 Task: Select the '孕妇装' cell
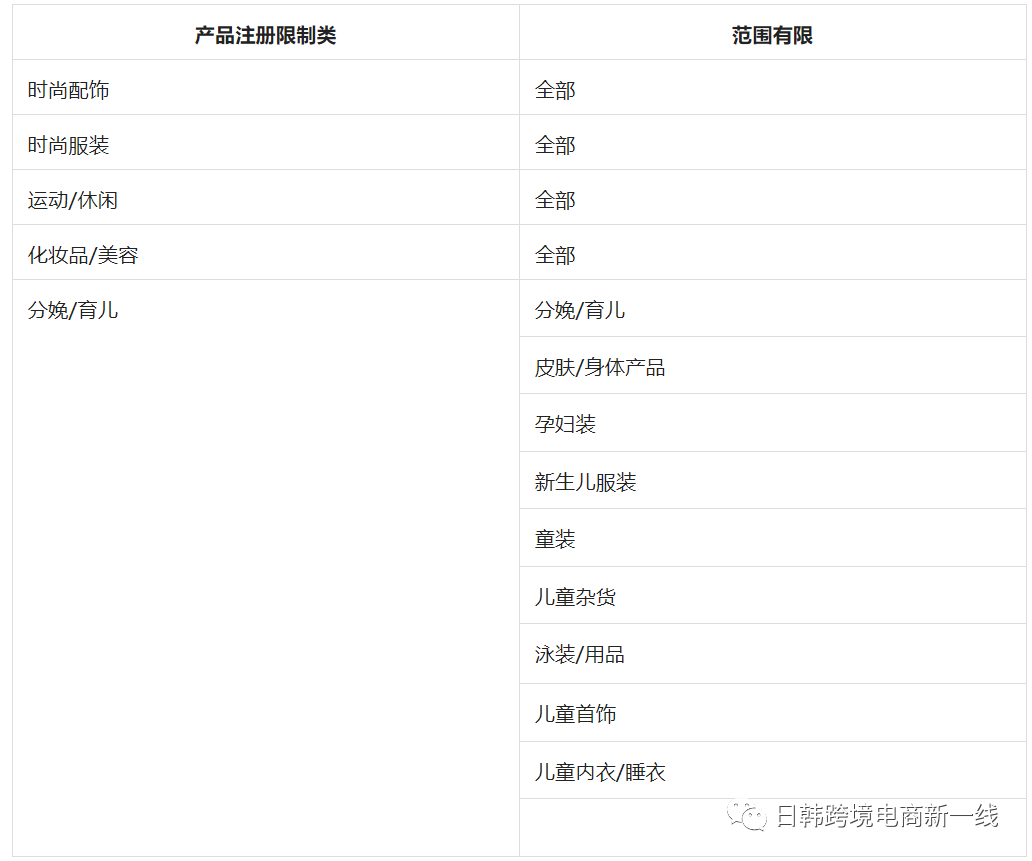(773, 423)
